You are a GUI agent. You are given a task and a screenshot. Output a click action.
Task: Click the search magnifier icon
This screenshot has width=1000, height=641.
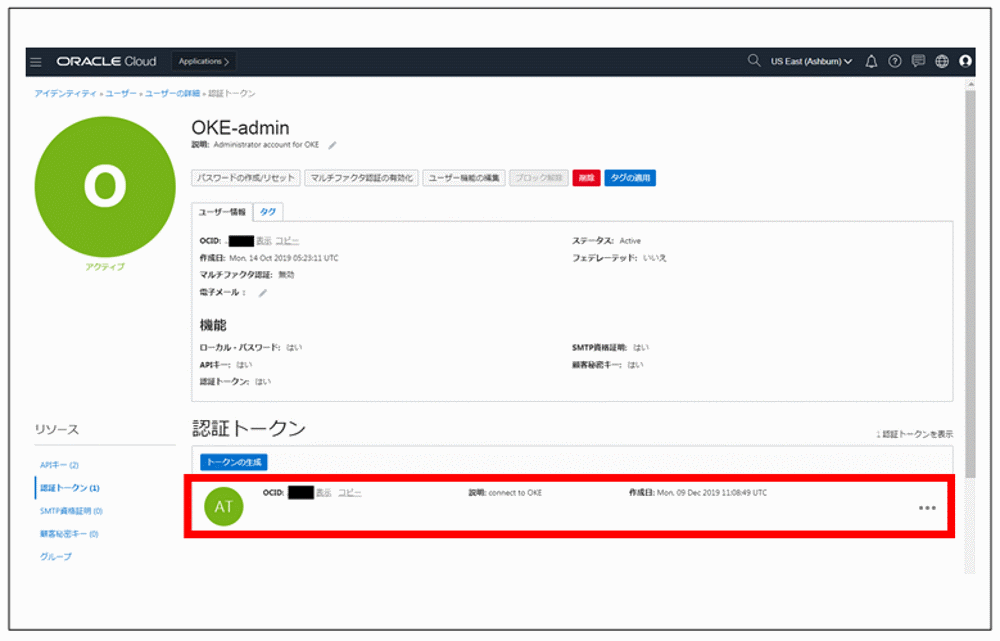[x=752, y=61]
